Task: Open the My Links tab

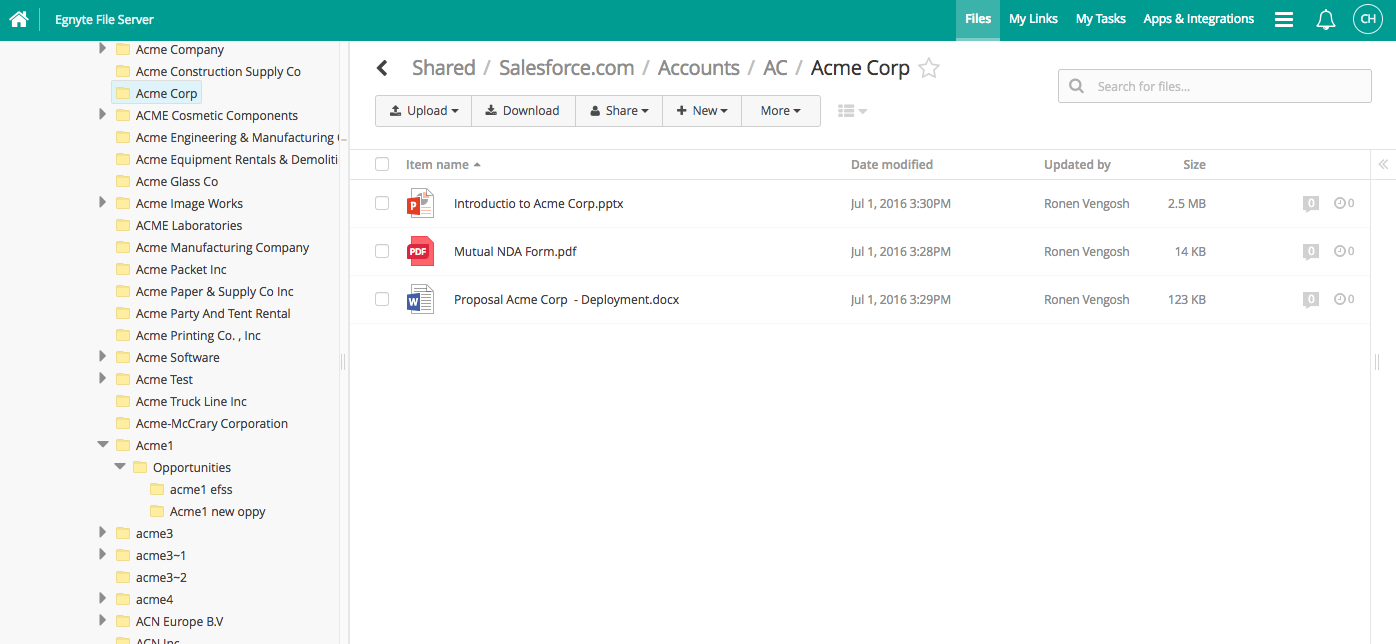Action: (x=1033, y=19)
